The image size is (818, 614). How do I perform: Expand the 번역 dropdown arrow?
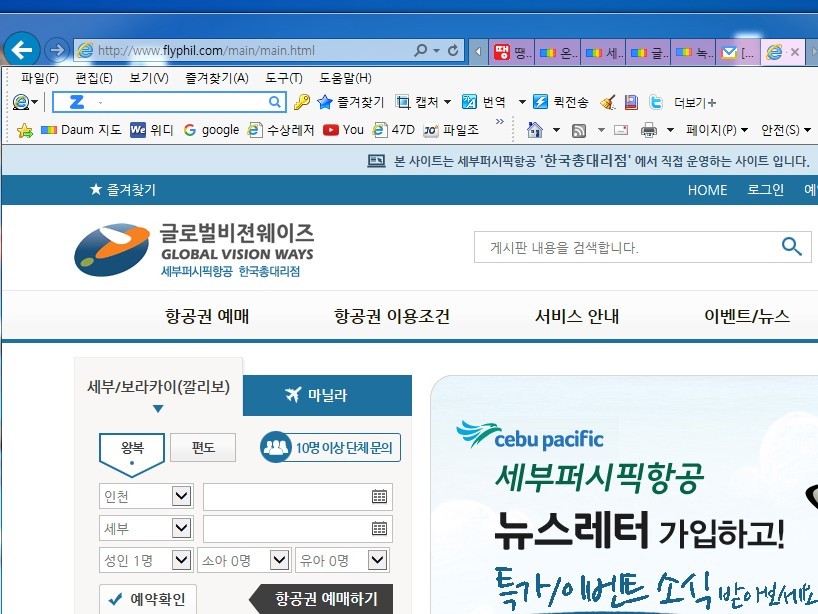pos(522,102)
